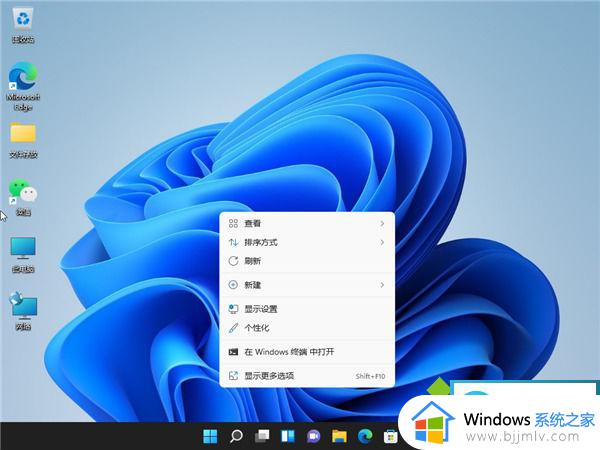
Task: Click the plus-circle icon beside 新建
Action: (x=233, y=285)
